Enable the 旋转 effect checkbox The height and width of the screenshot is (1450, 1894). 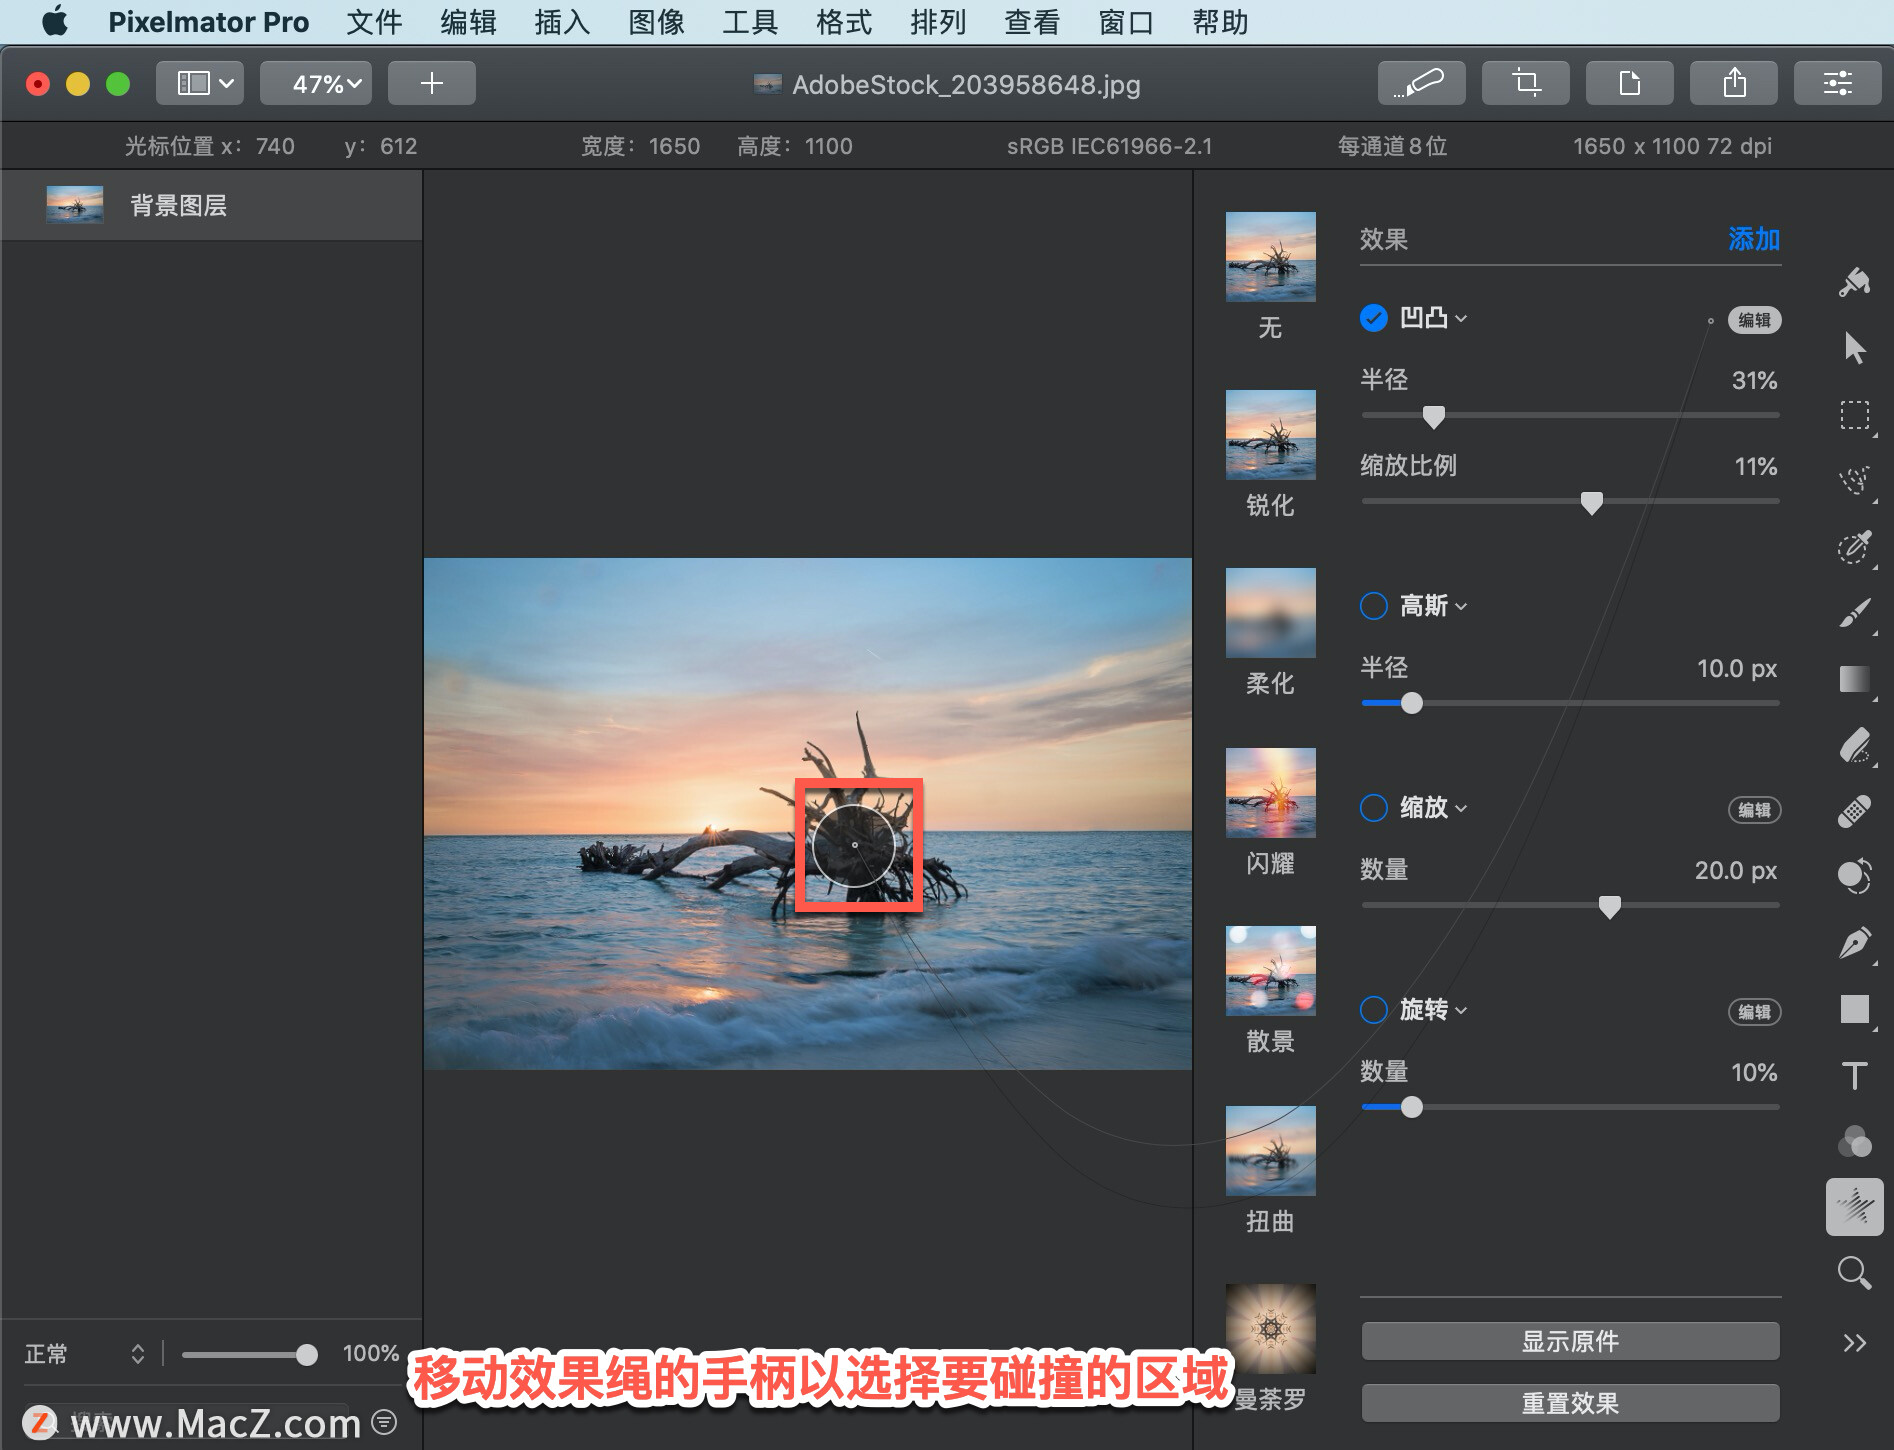click(1374, 1010)
